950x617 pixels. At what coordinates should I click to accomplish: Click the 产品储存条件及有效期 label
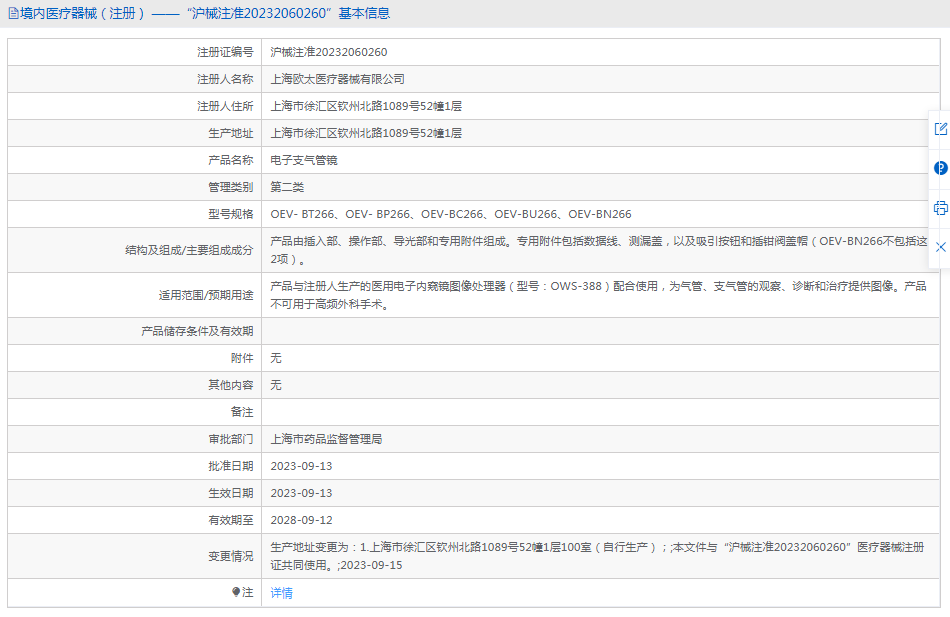197,331
